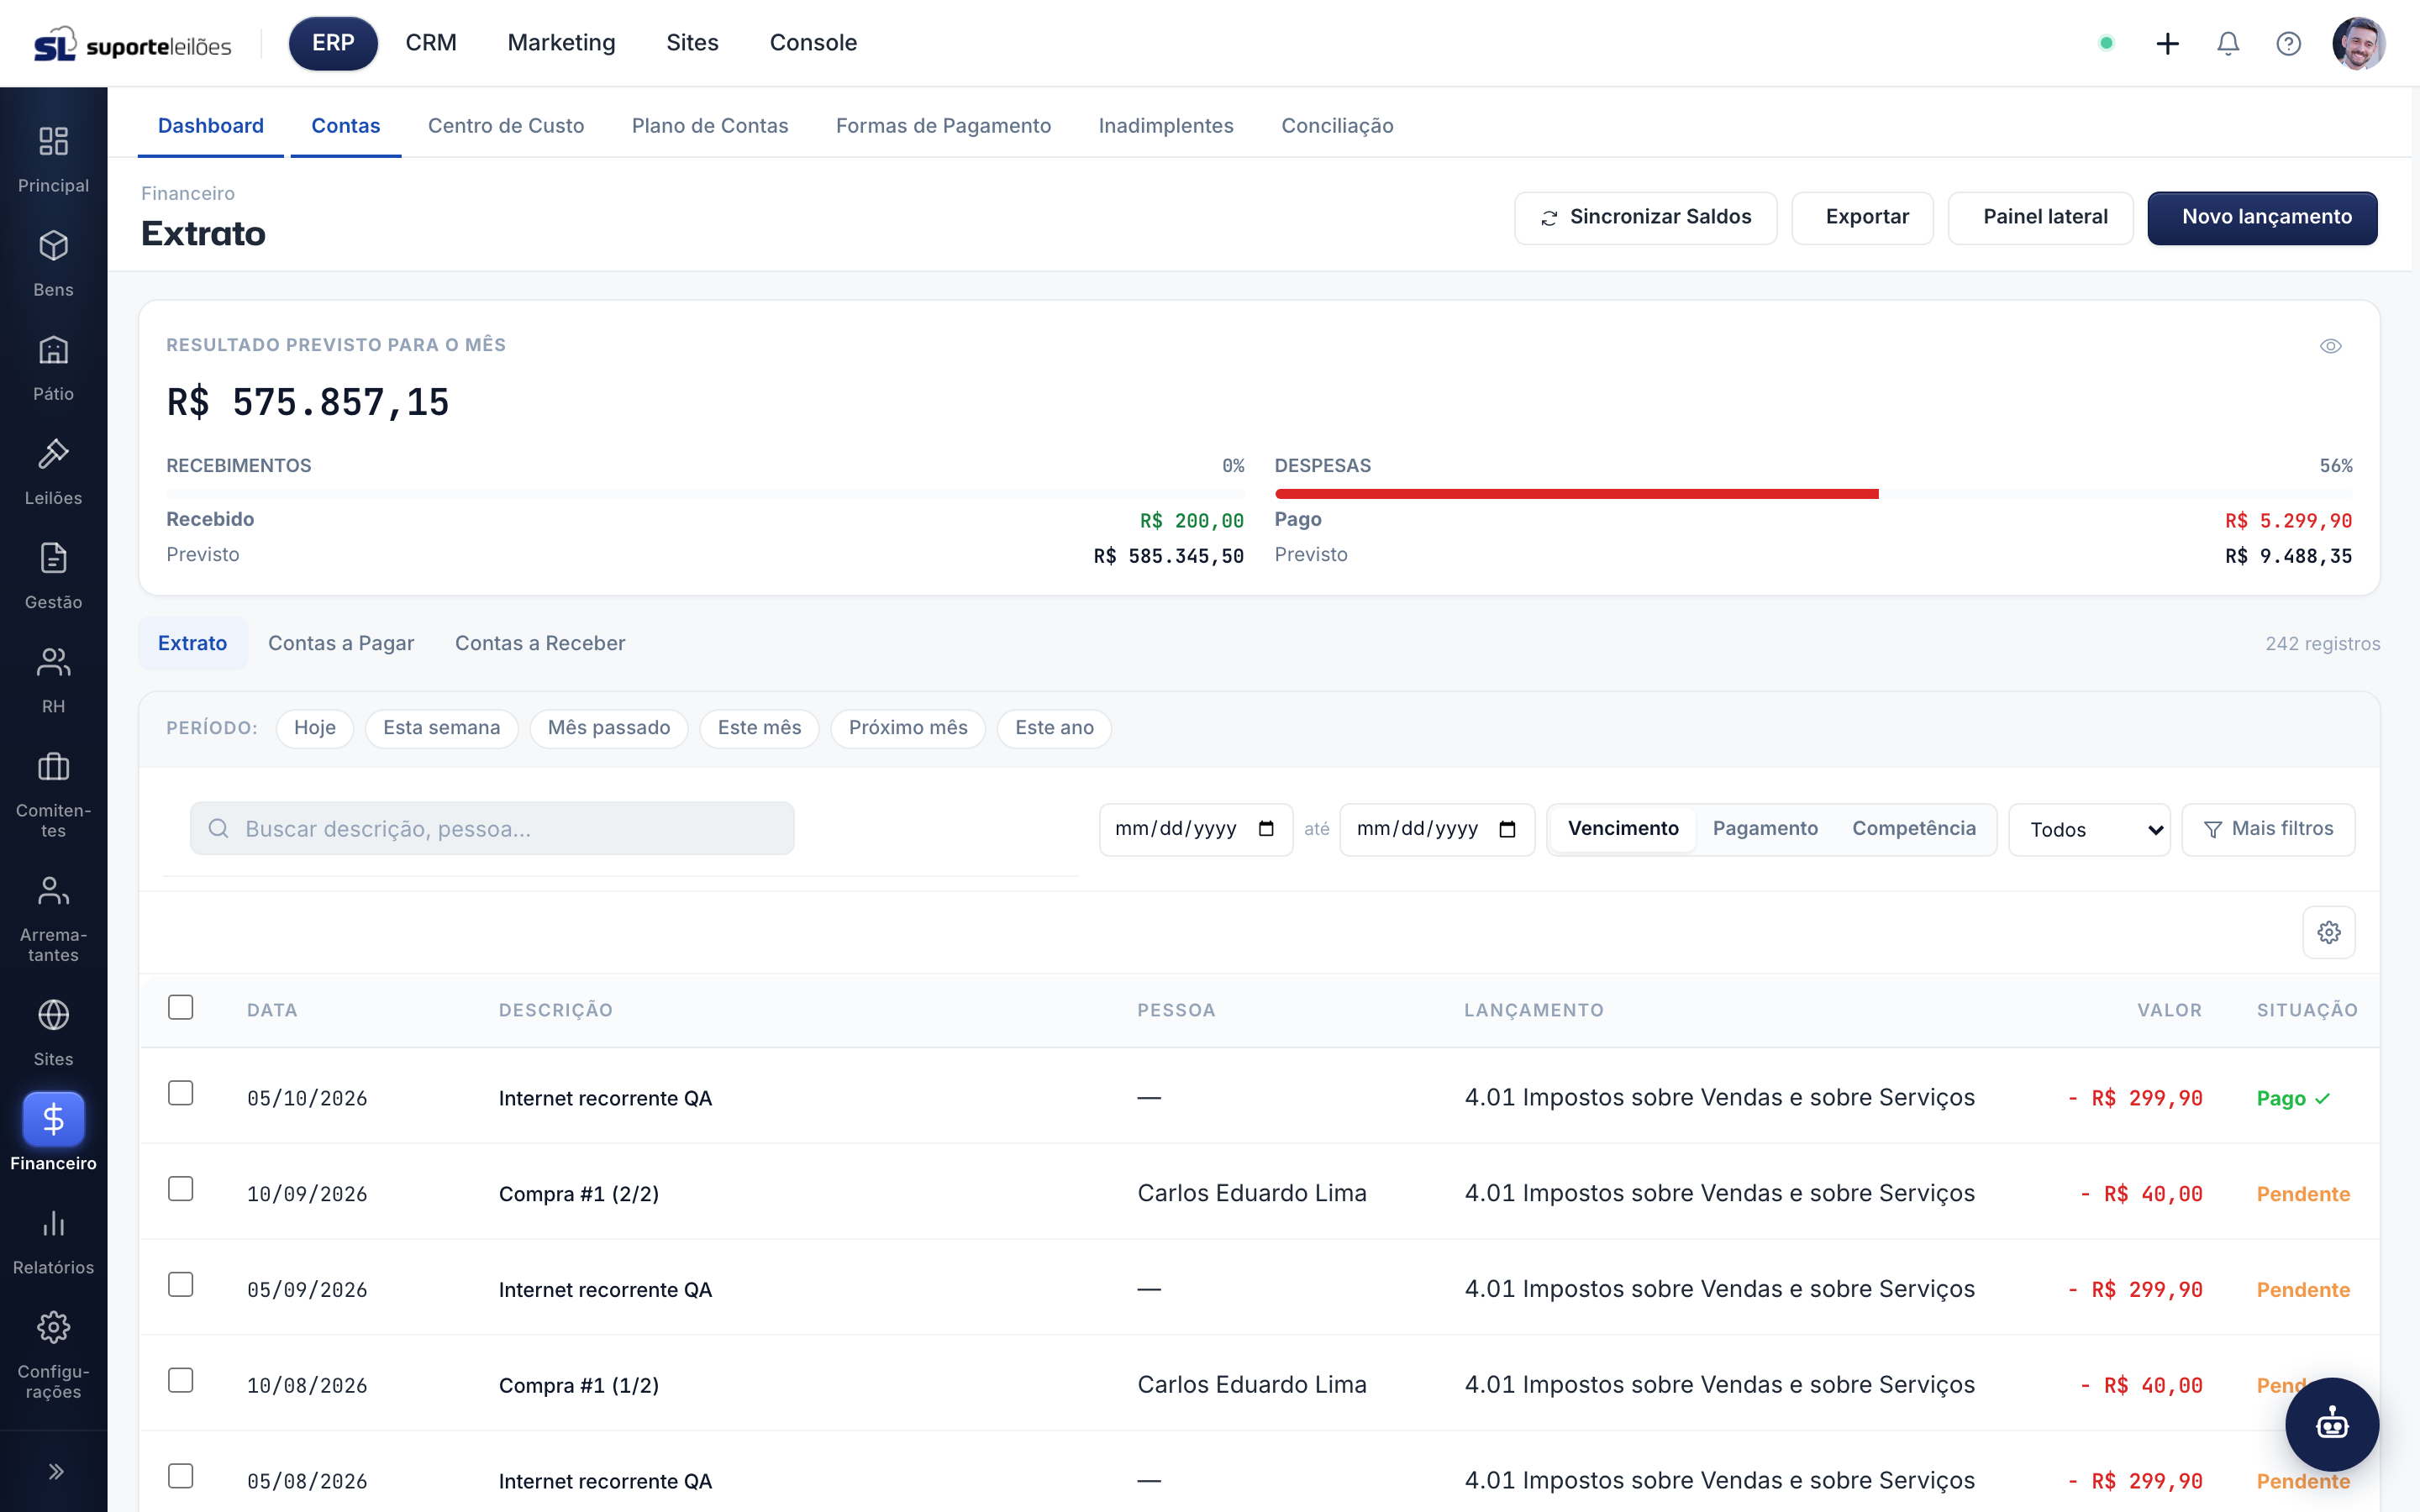This screenshot has width=2420, height=1512.
Task: Open calendar picker of end date
Action: coord(1507,828)
